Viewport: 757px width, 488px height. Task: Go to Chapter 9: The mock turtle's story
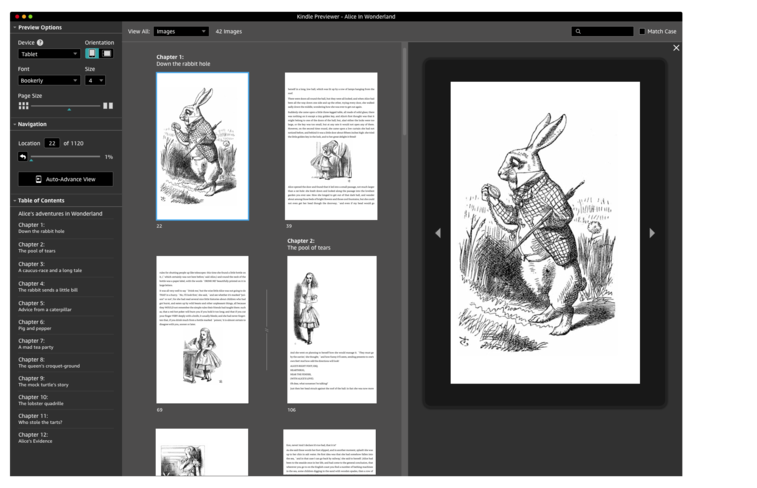tap(43, 382)
